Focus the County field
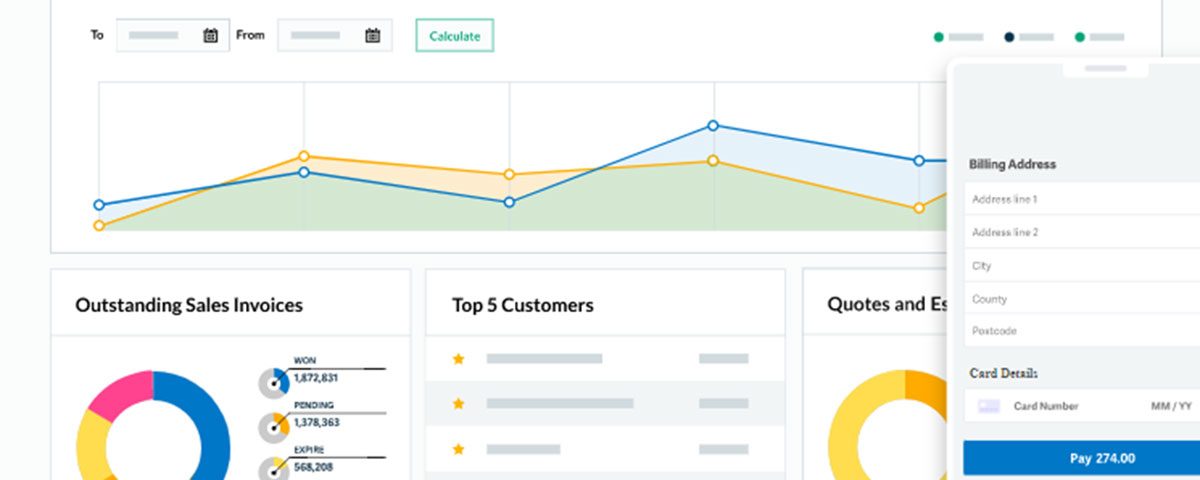The image size is (1200, 480). pos(1082,299)
